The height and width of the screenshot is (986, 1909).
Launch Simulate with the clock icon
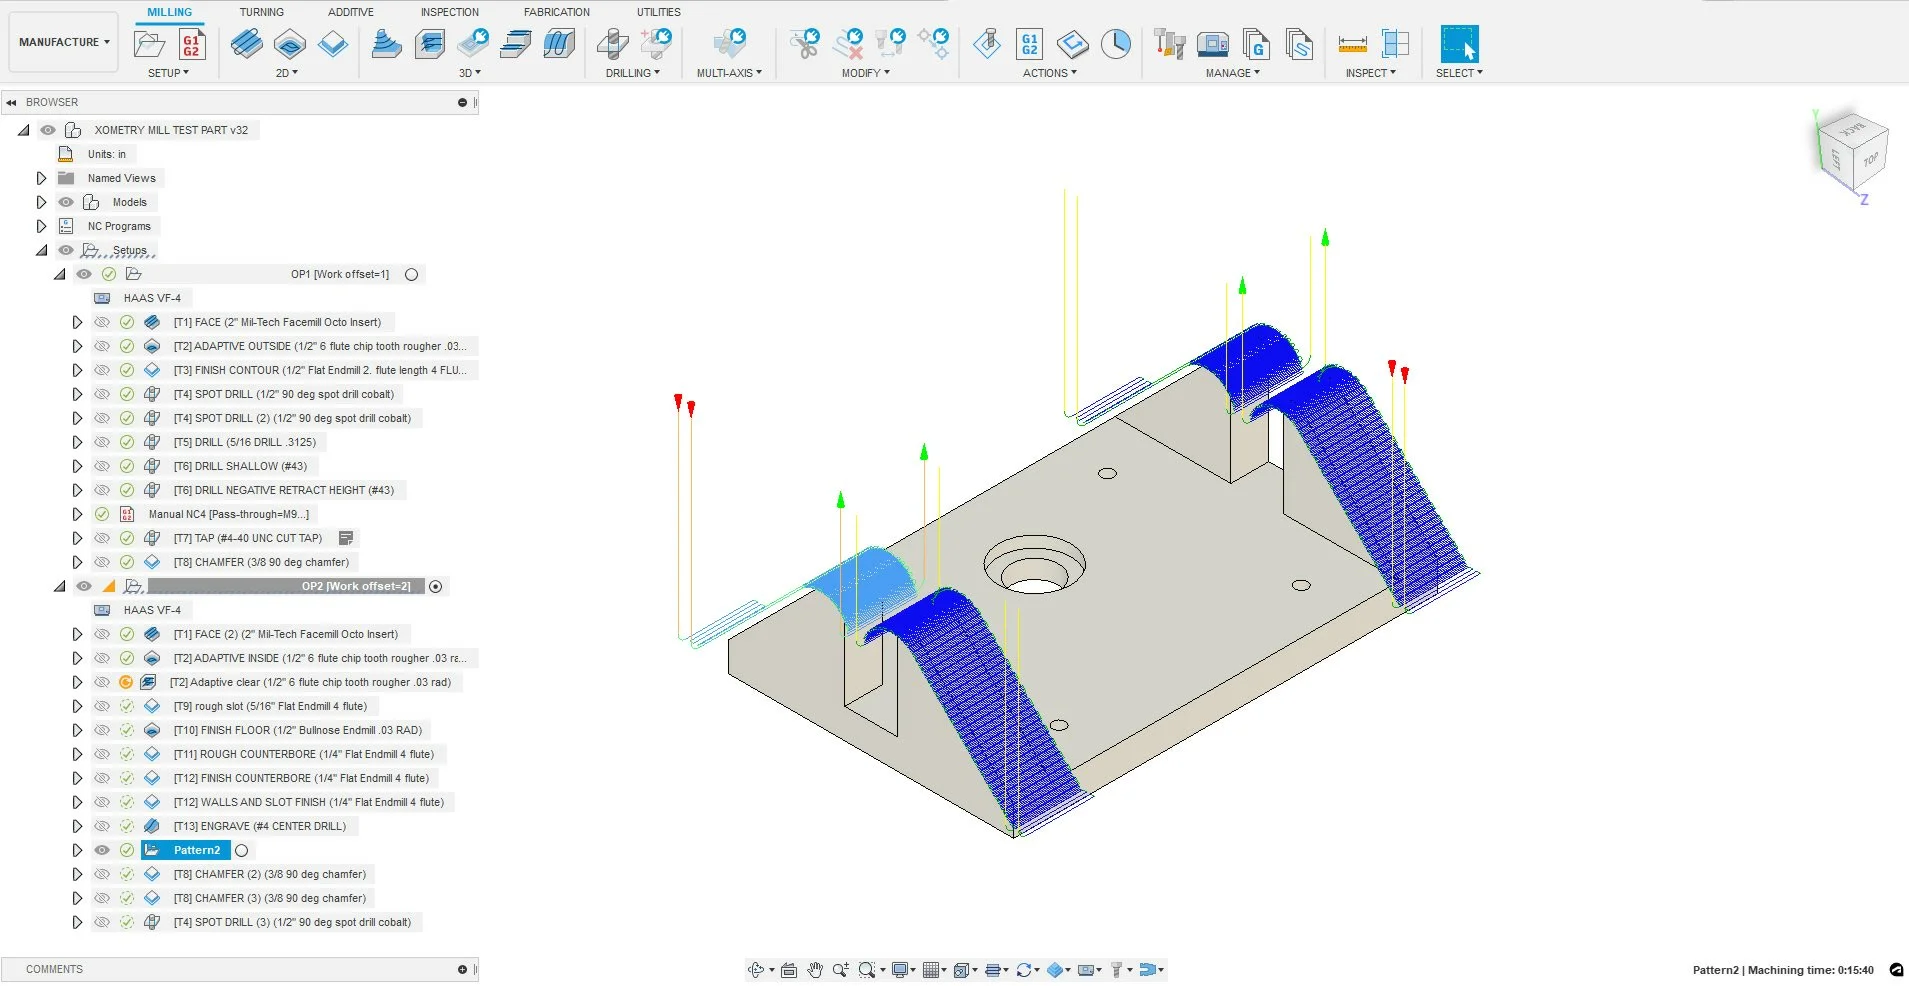[1116, 44]
